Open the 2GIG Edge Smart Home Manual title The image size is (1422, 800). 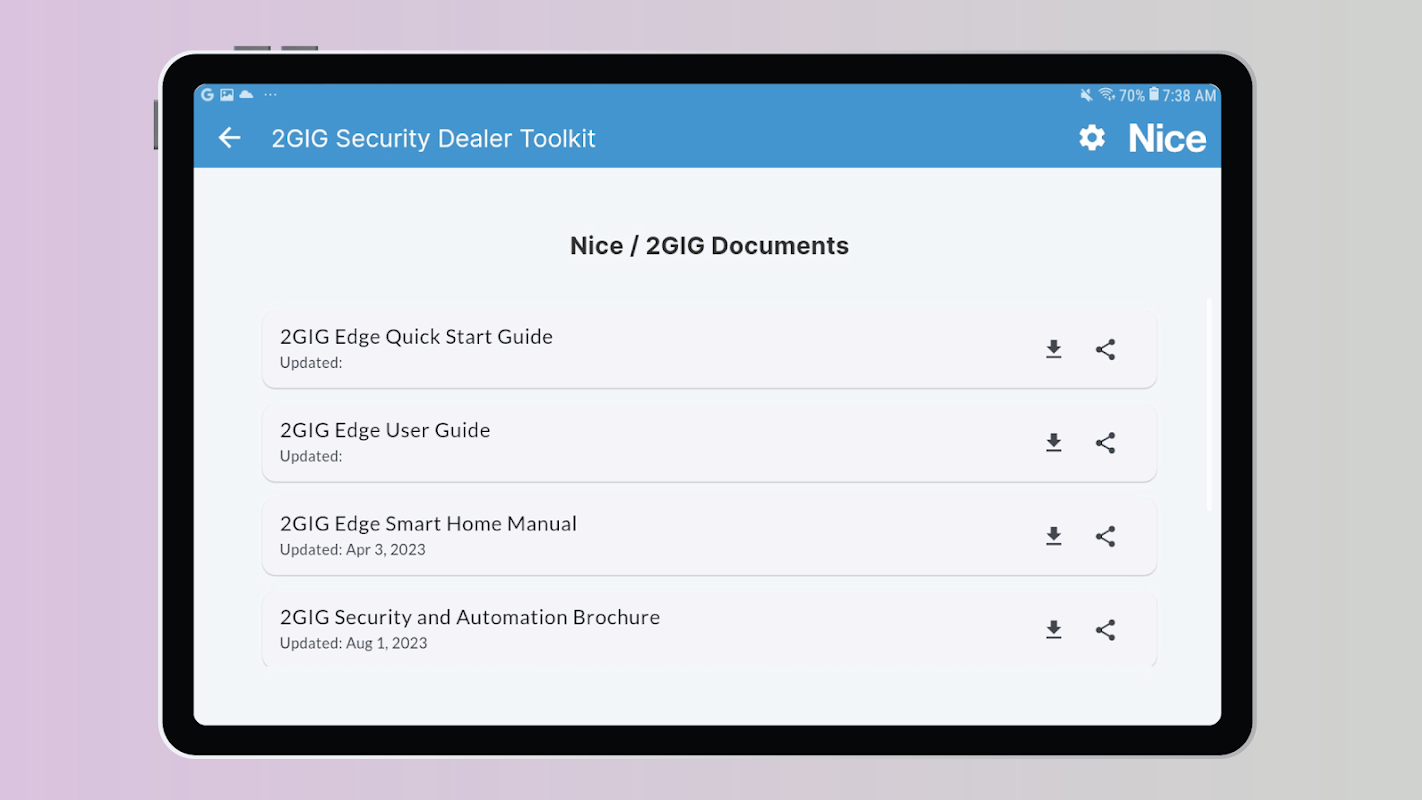click(428, 524)
